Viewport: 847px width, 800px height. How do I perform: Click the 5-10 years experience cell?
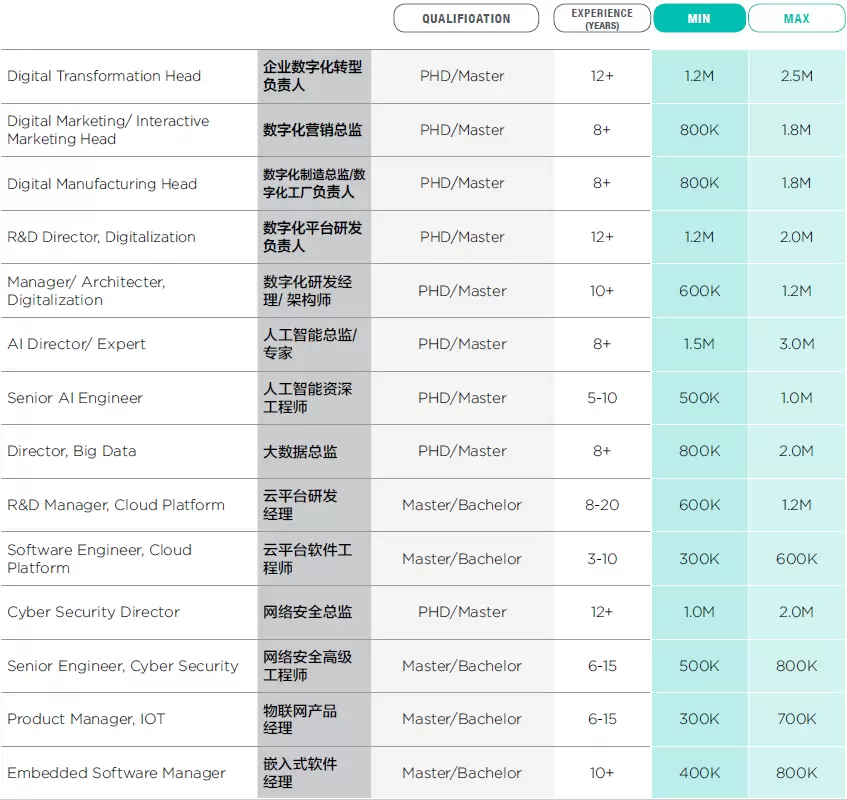pos(602,398)
